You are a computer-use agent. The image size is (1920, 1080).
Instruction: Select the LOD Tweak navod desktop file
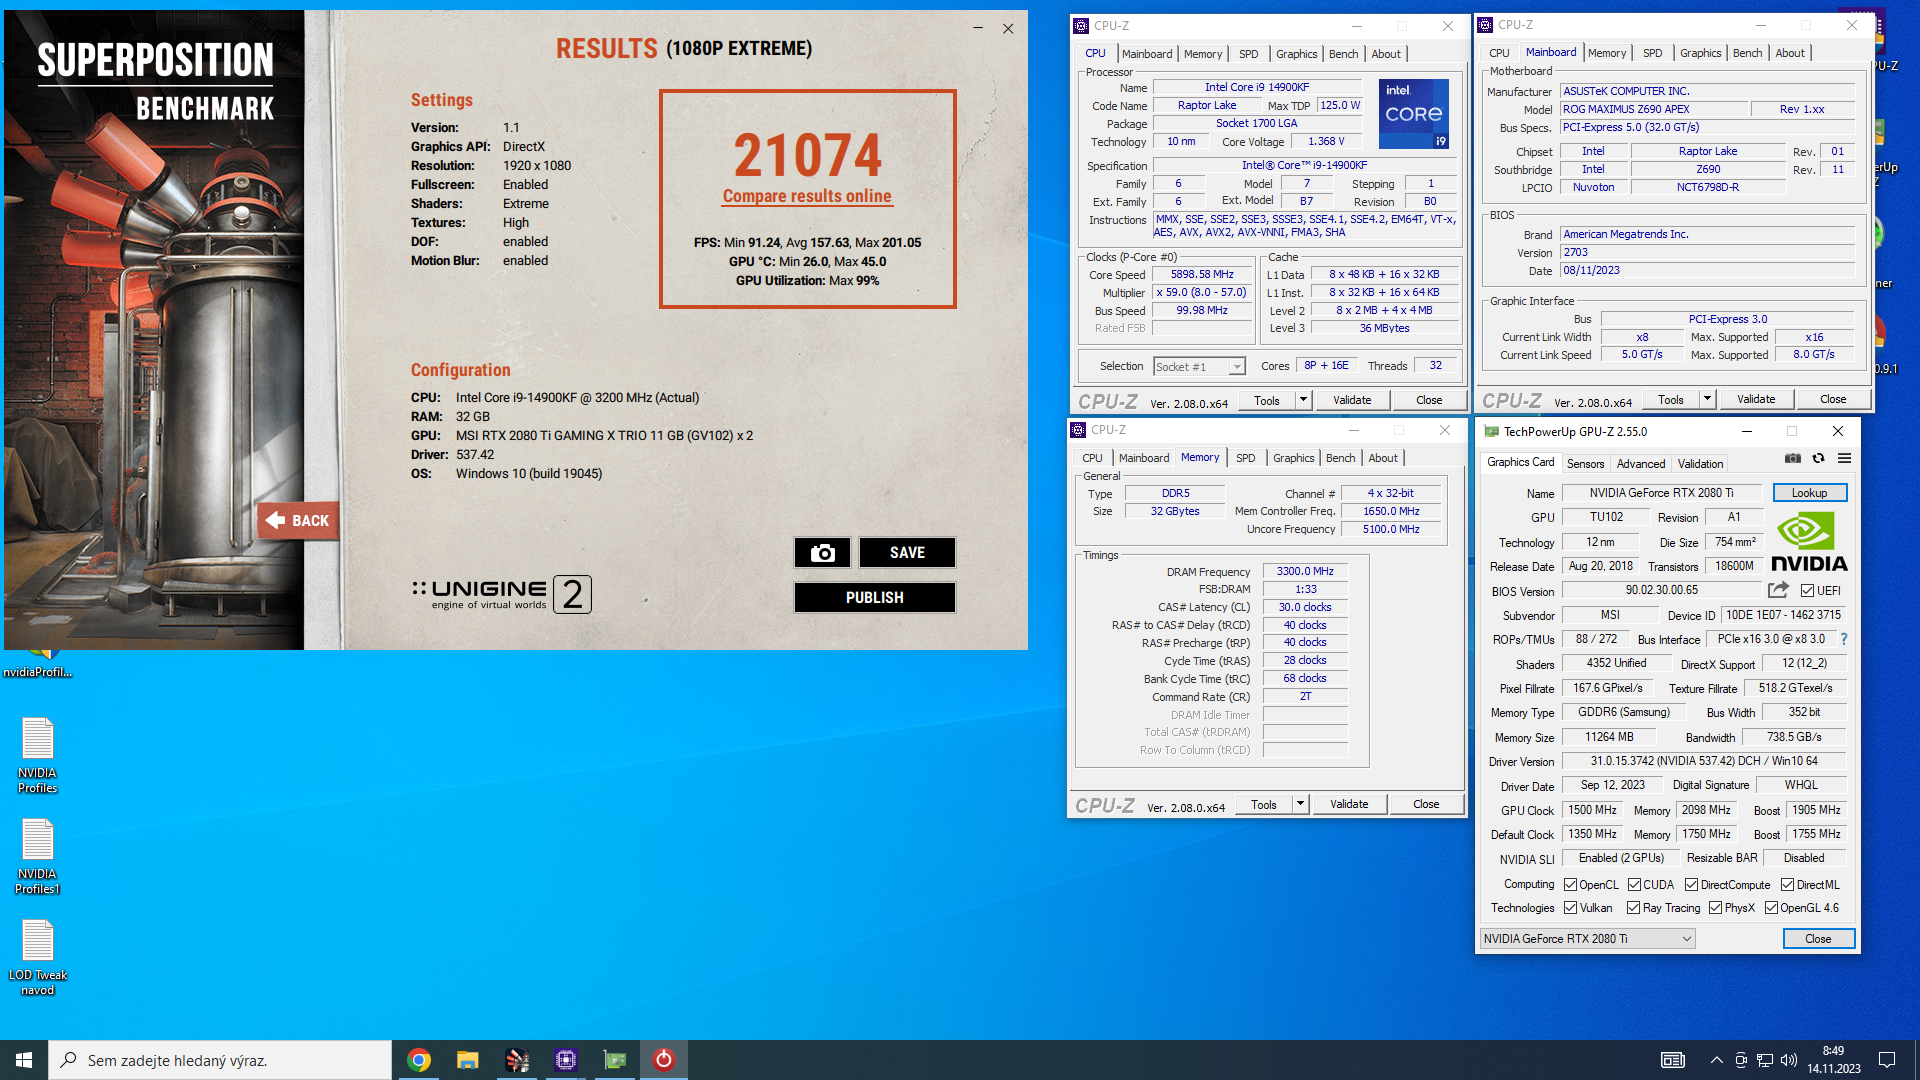(x=37, y=957)
